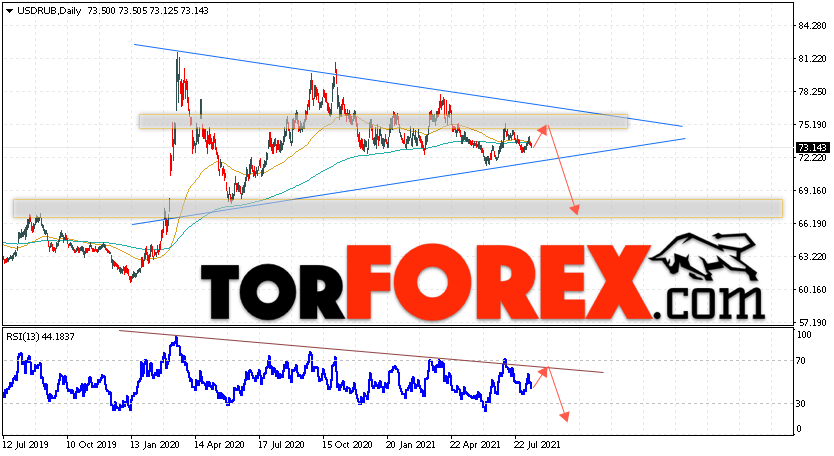Click date label 14 Apr 2020
The height and width of the screenshot is (456, 834).
[x=218, y=444]
